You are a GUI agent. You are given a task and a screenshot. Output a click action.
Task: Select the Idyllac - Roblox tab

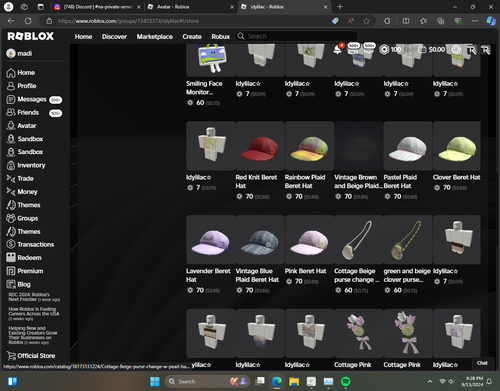point(284,7)
